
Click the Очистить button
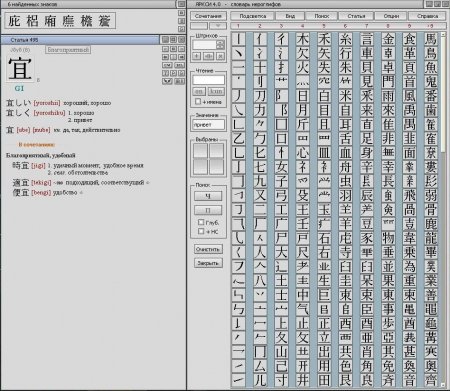[208, 249]
